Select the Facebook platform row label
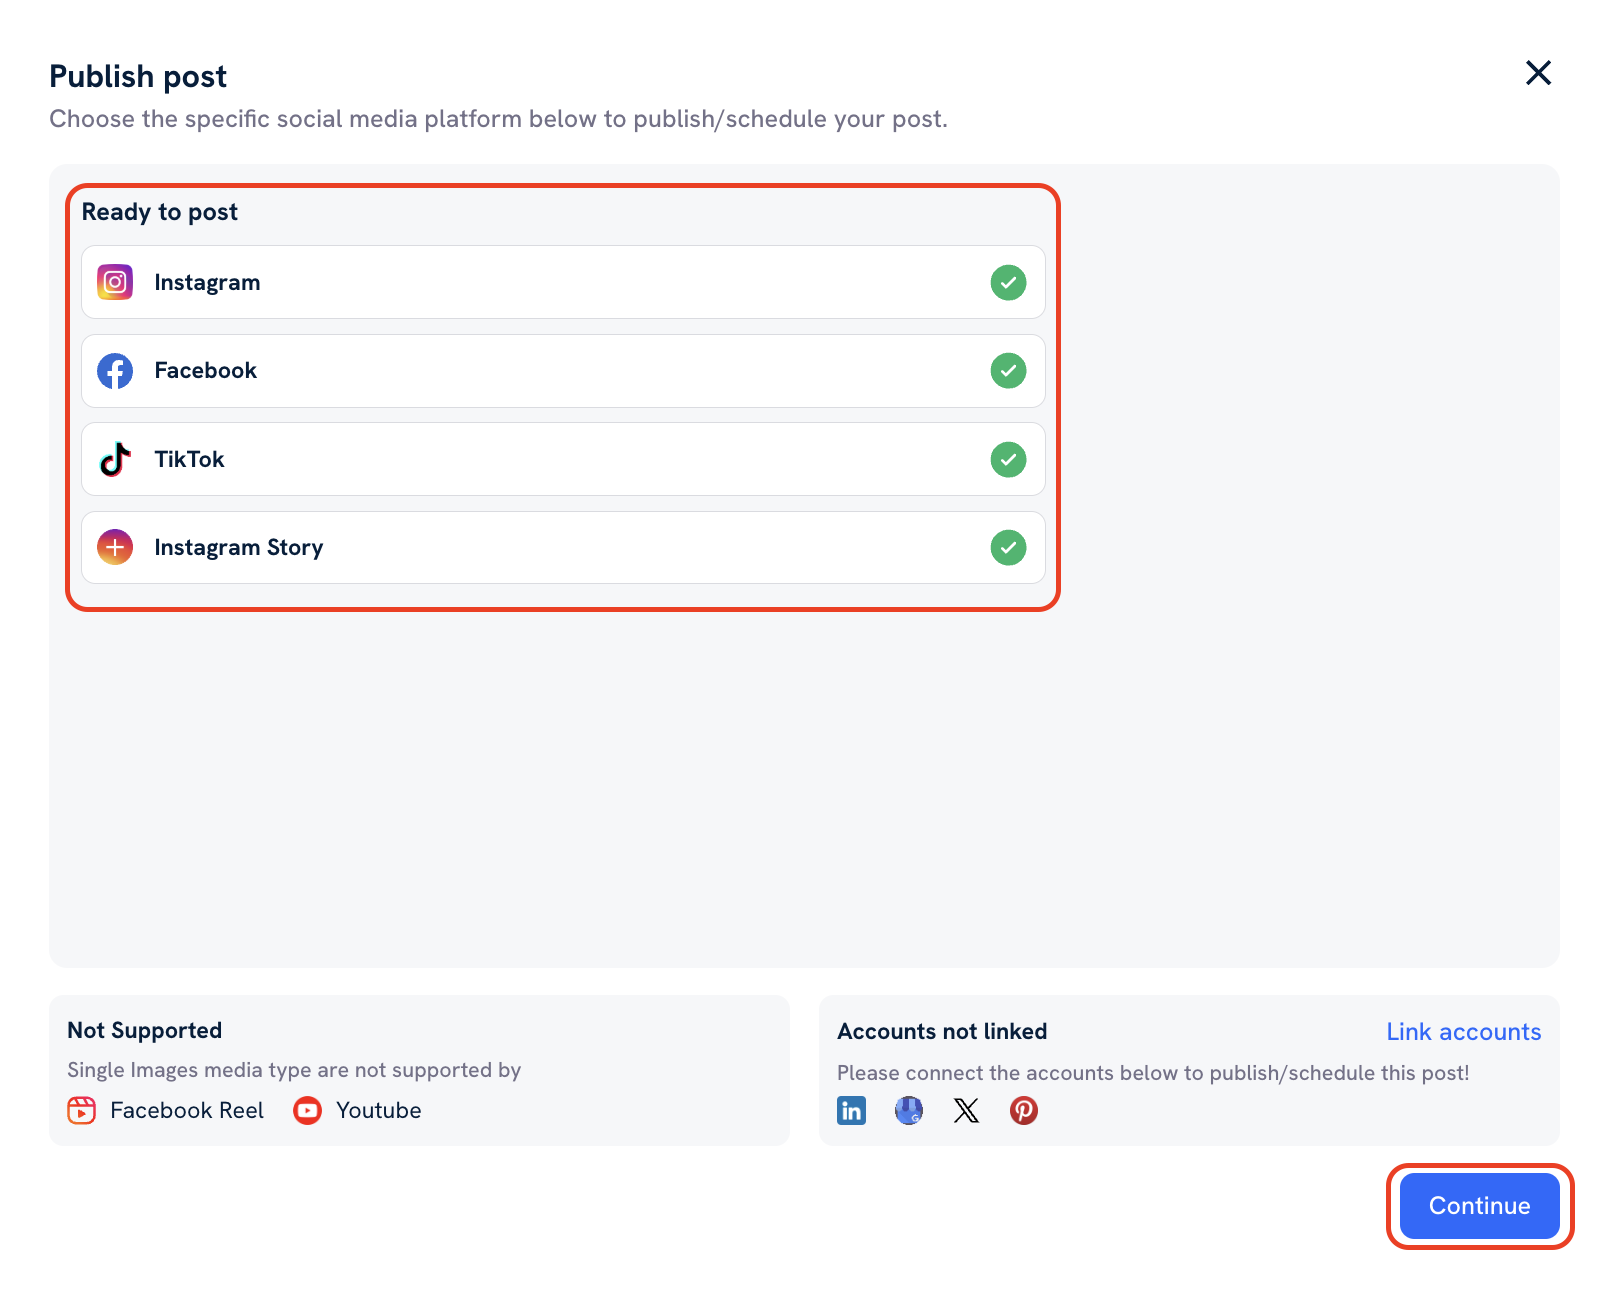The height and width of the screenshot is (1290, 1610). (205, 371)
